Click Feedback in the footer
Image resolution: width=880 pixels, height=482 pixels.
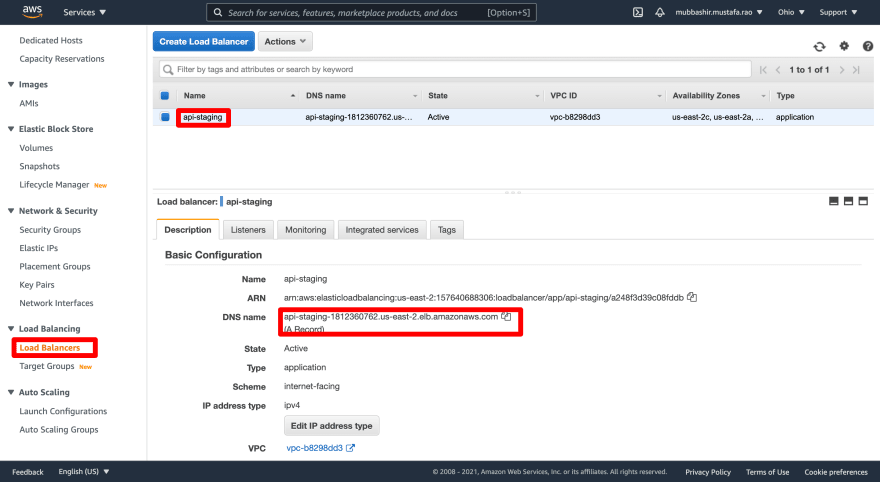(x=28, y=472)
